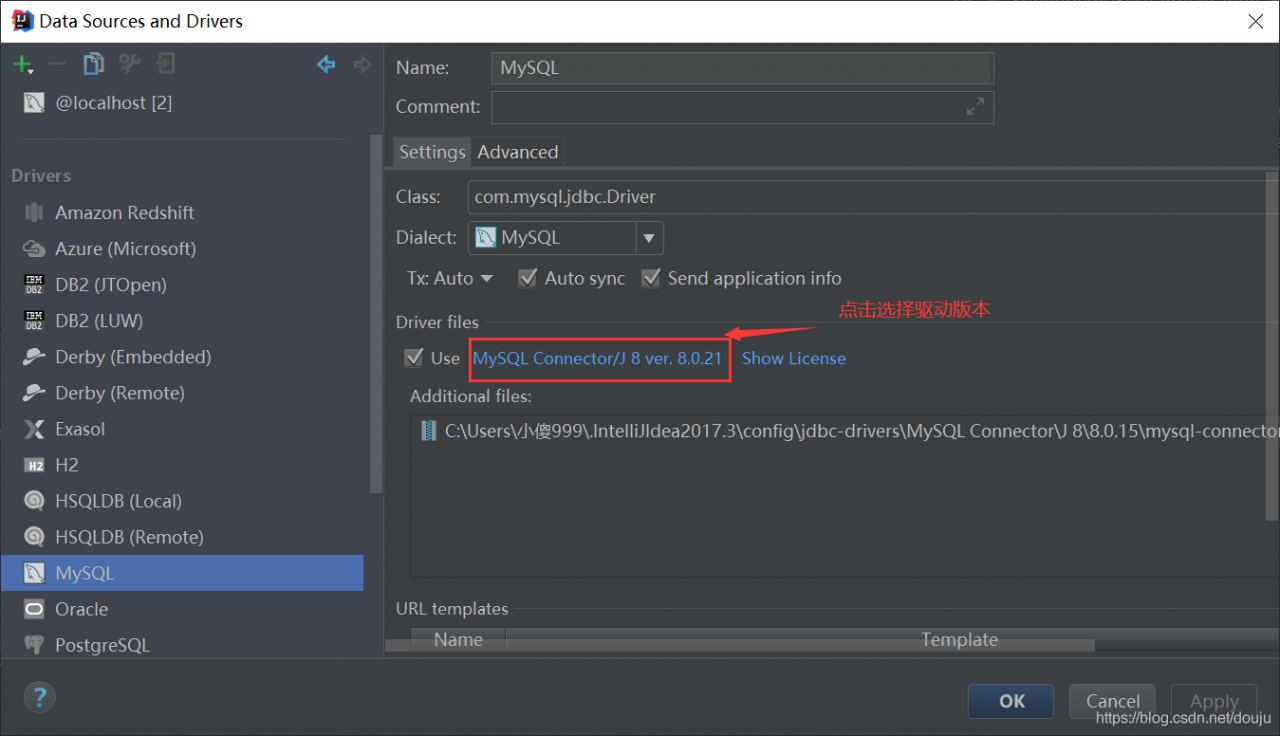Click the MySQL driver icon in Drivers list
Image resolution: width=1280 pixels, height=736 pixels.
pyautogui.click(x=34, y=573)
